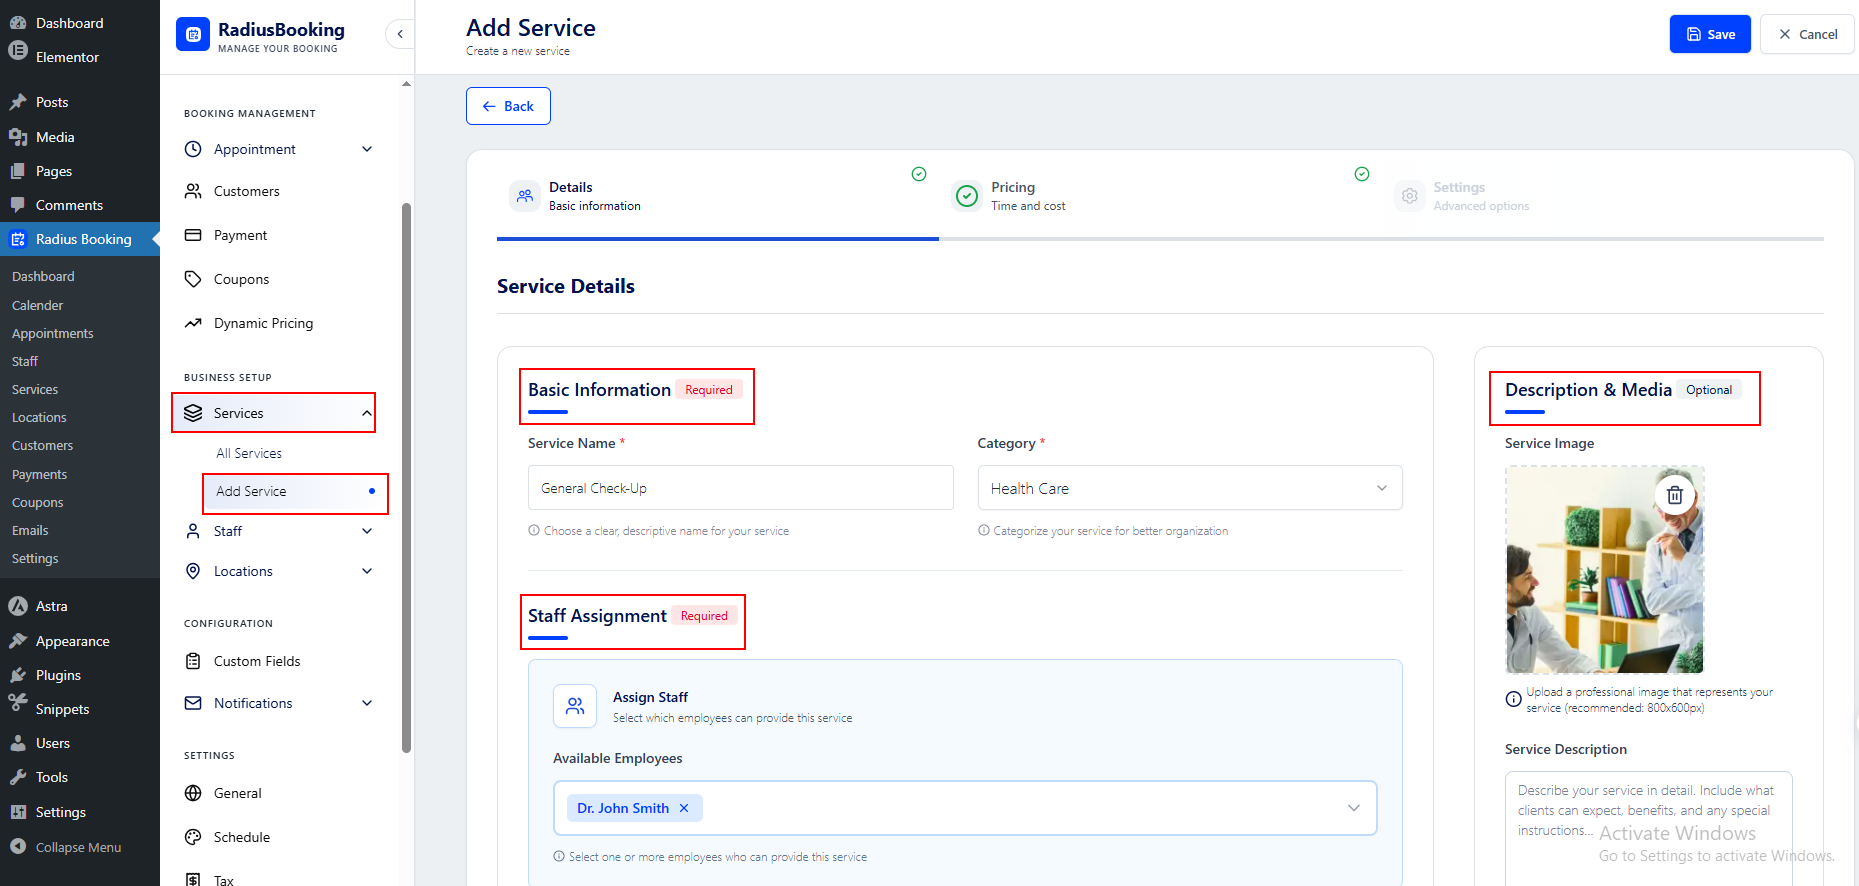The width and height of the screenshot is (1859, 886).
Task: Open the Category dropdown showing Health Care
Action: pyautogui.click(x=1190, y=488)
